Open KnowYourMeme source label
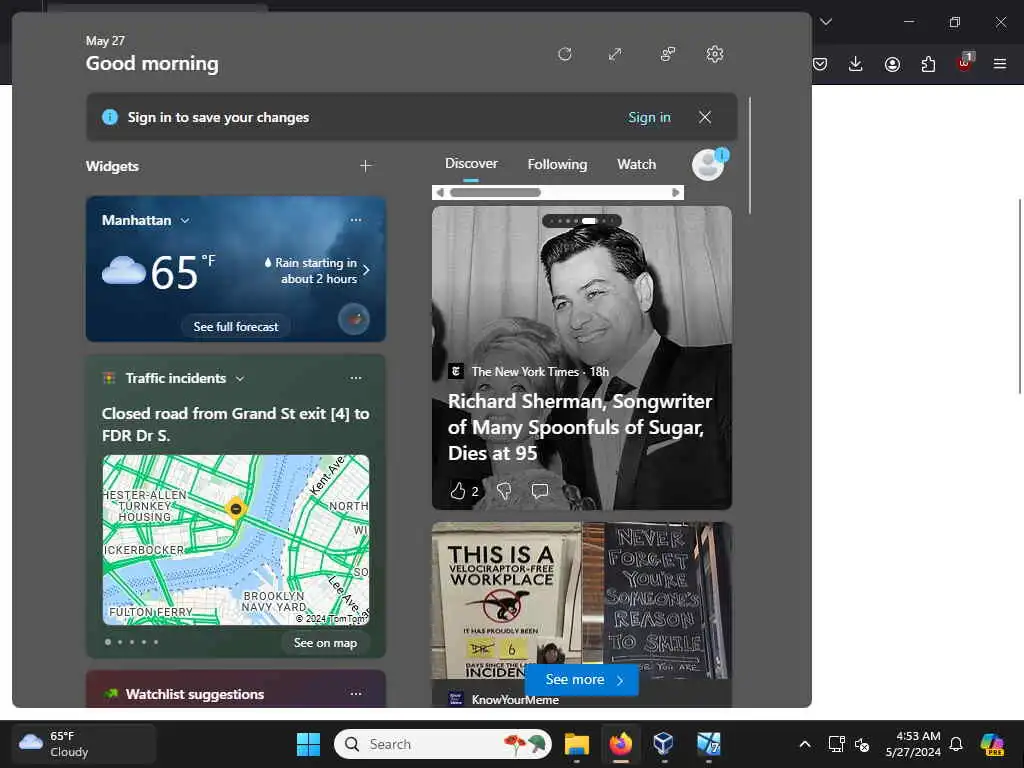This screenshot has width=1024, height=768. click(x=515, y=699)
